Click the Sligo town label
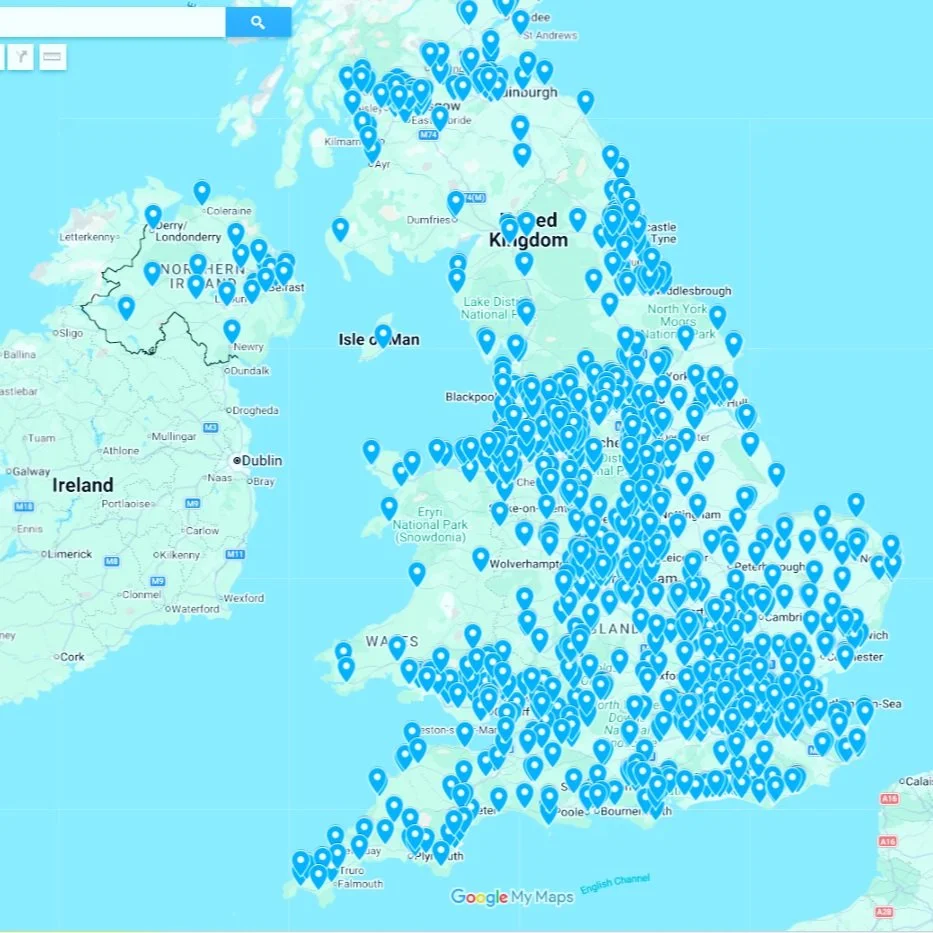The height and width of the screenshot is (933, 933). pos(71,333)
